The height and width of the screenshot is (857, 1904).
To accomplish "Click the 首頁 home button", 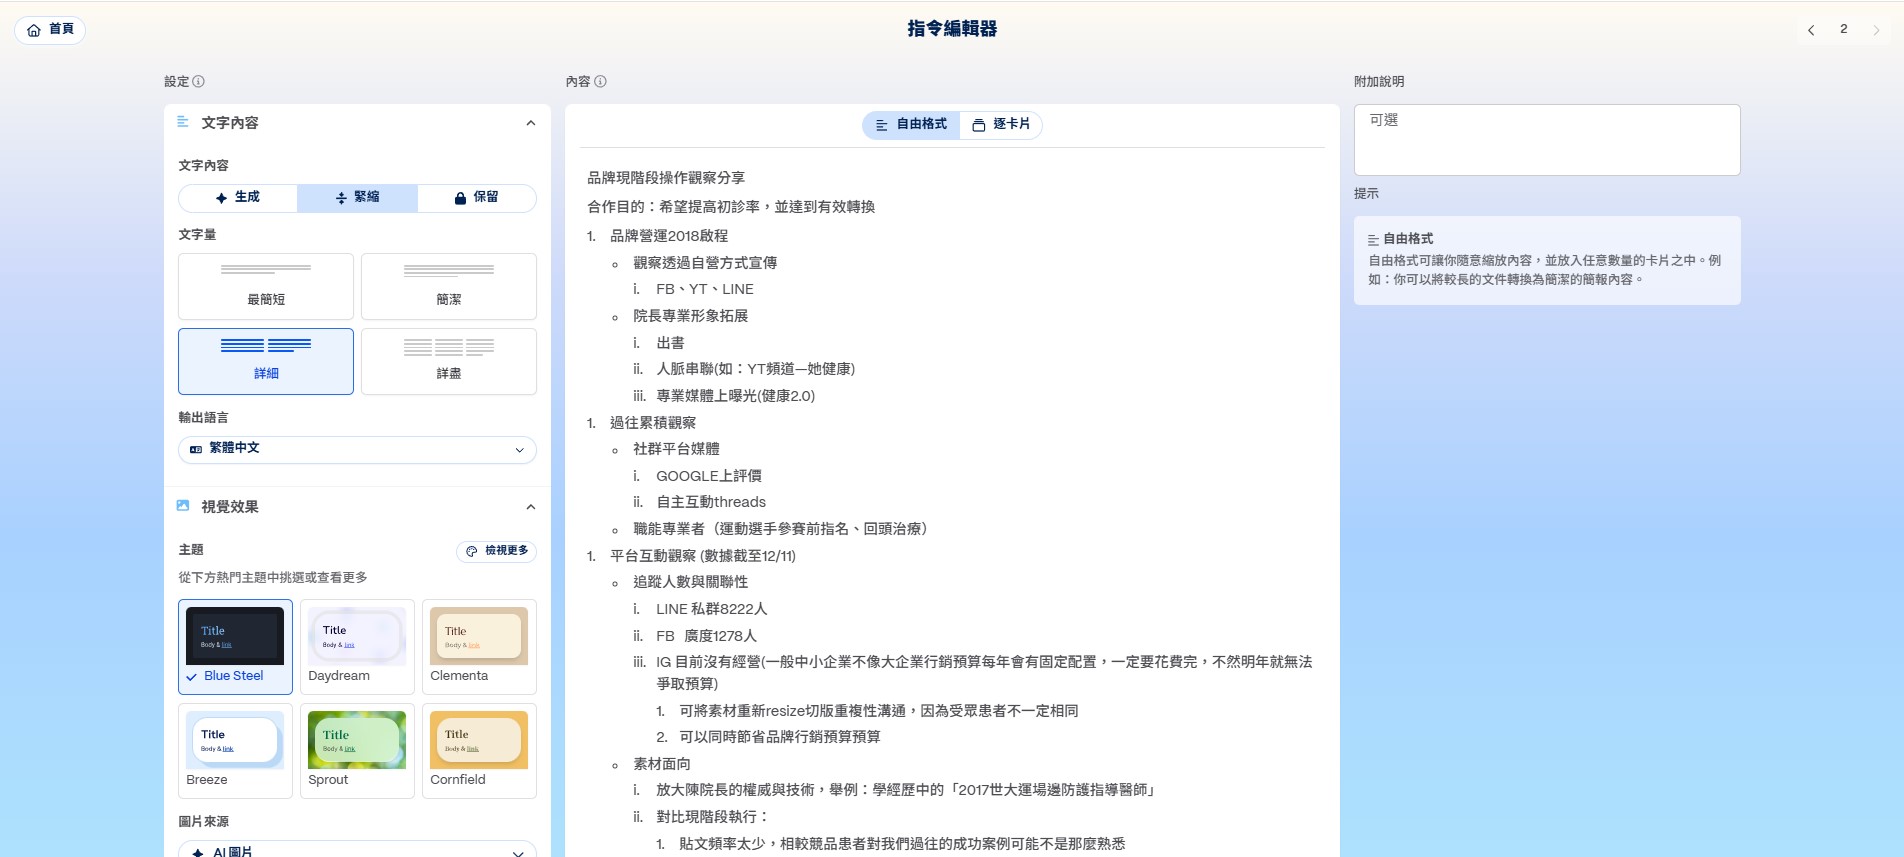I will pyautogui.click(x=50, y=30).
